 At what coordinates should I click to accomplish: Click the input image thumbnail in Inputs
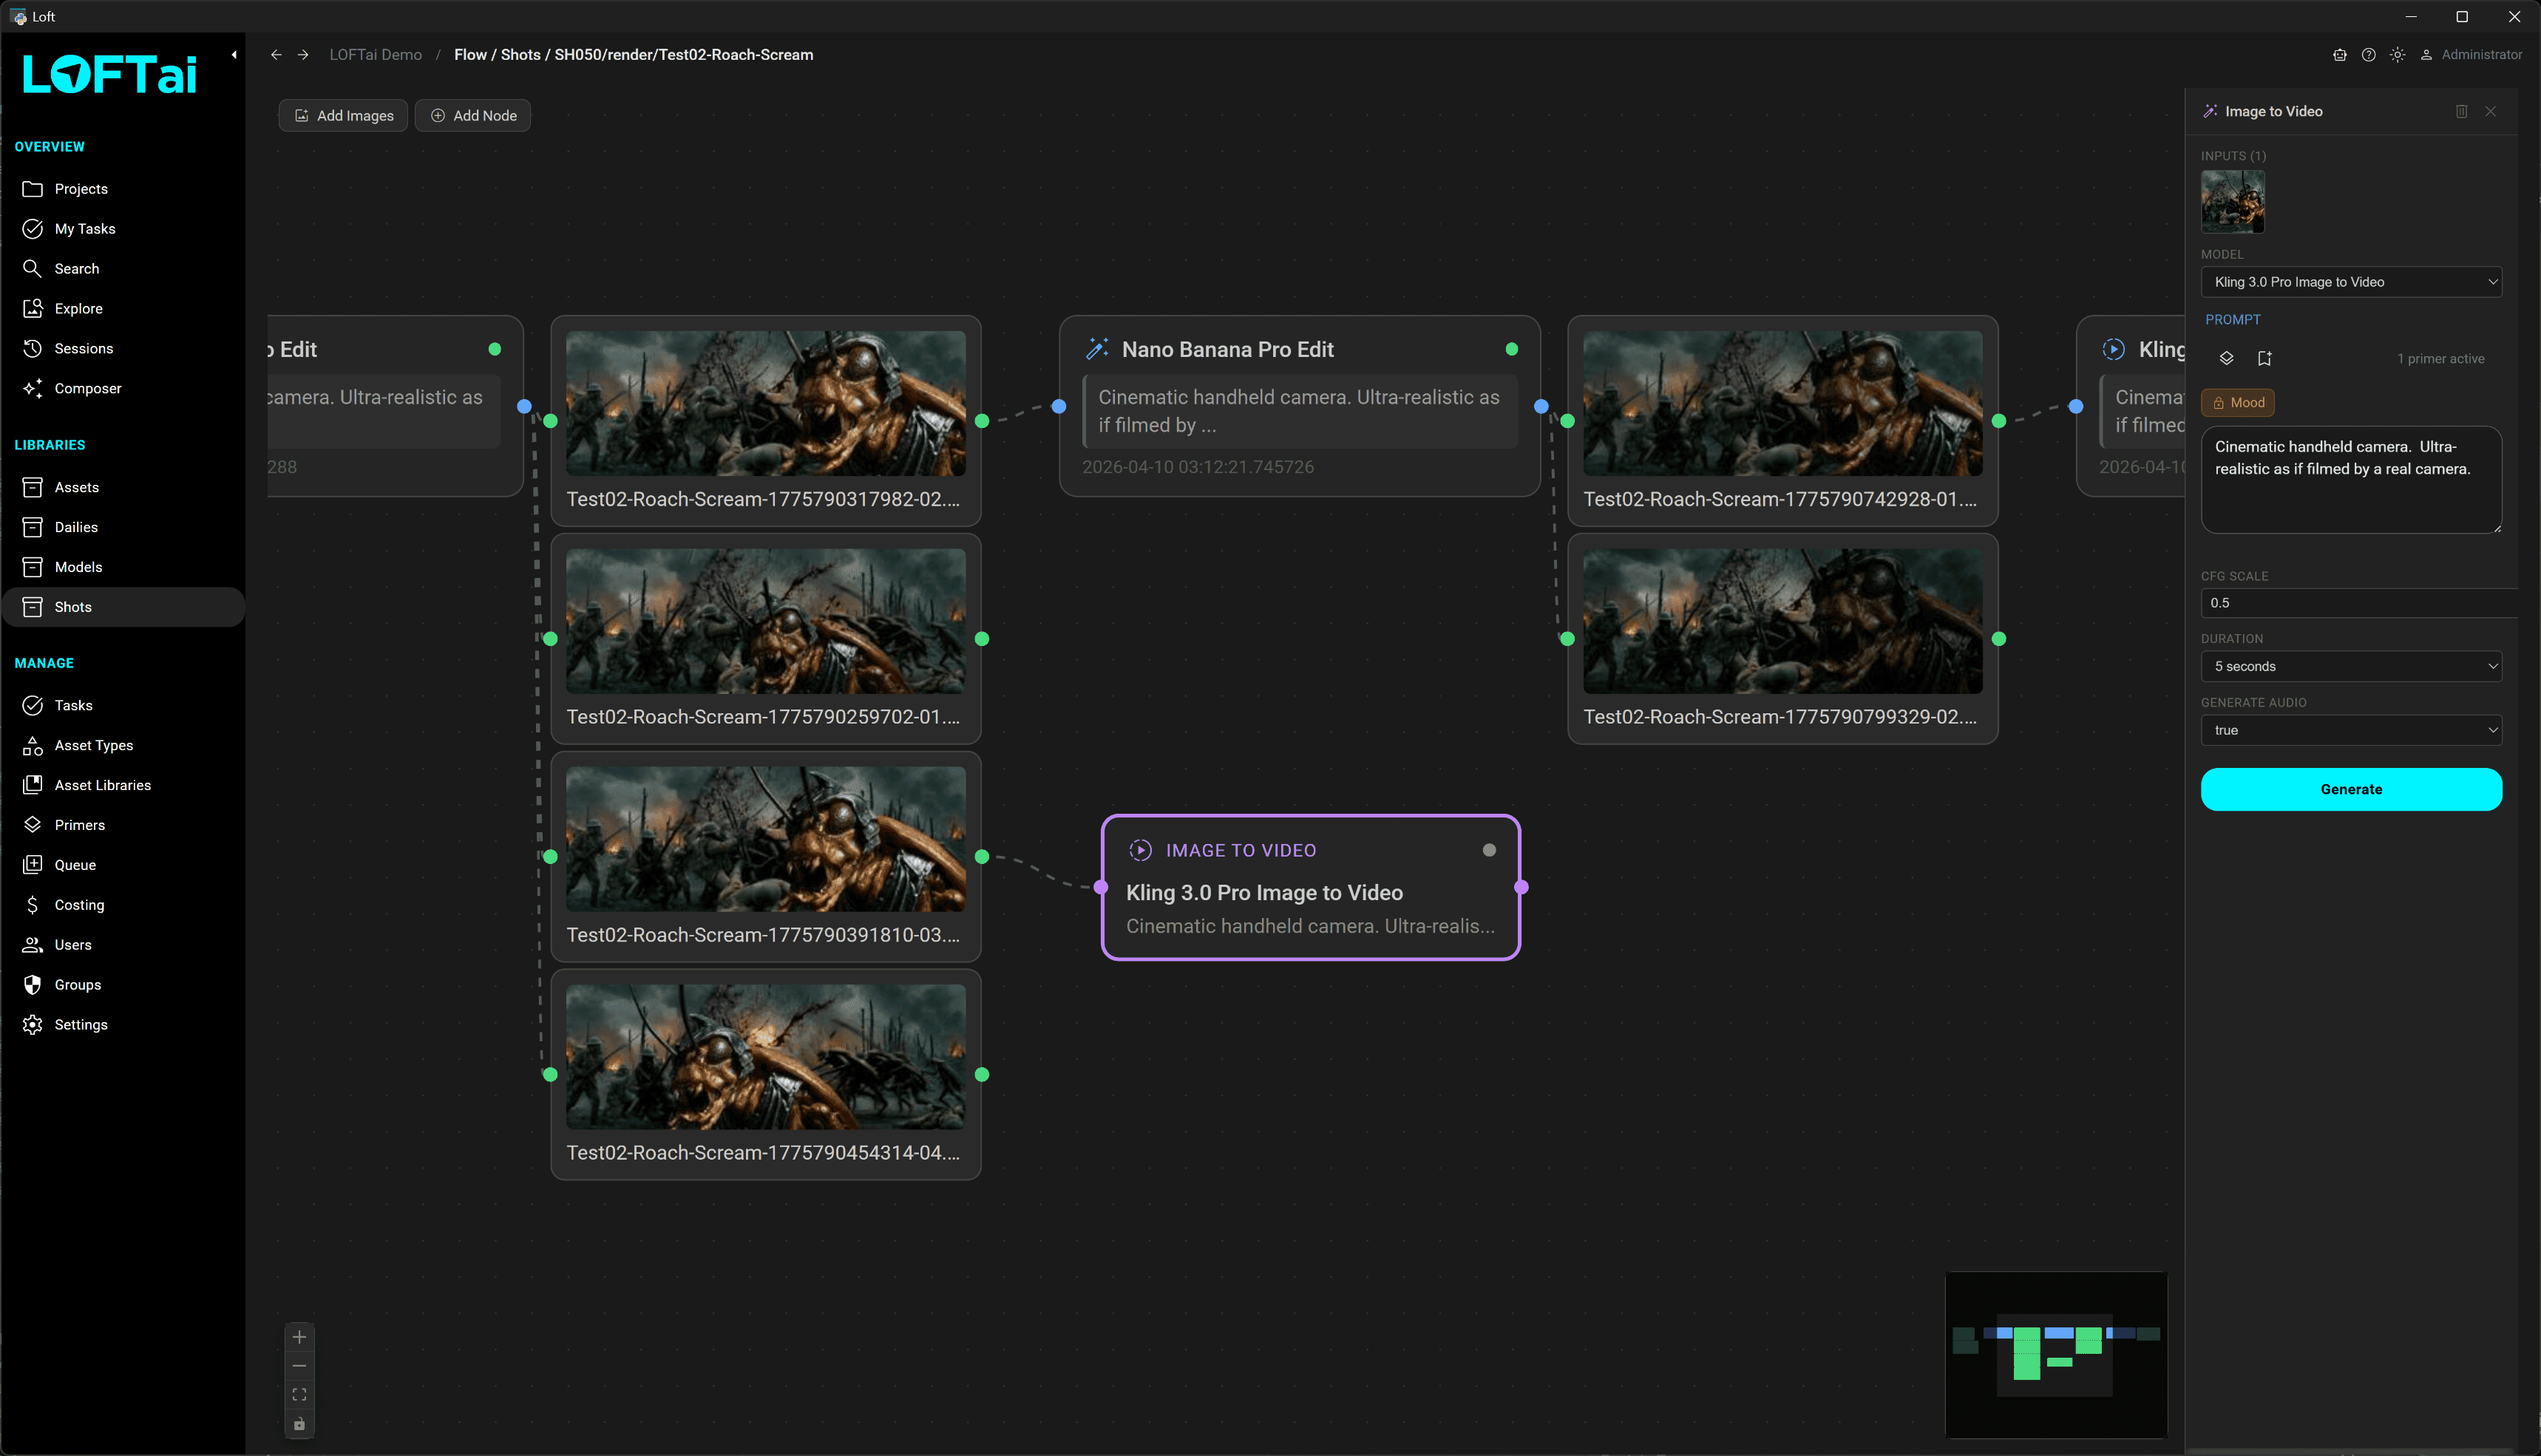[2232, 201]
